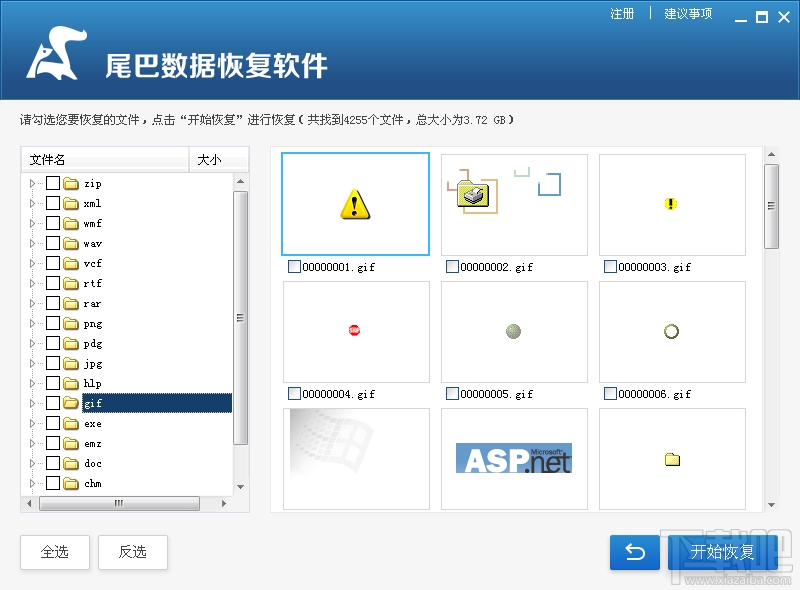Image resolution: width=800 pixels, height=590 pixels.
Task: Click the file tree scroll right arrow
Action: [223, 503]
